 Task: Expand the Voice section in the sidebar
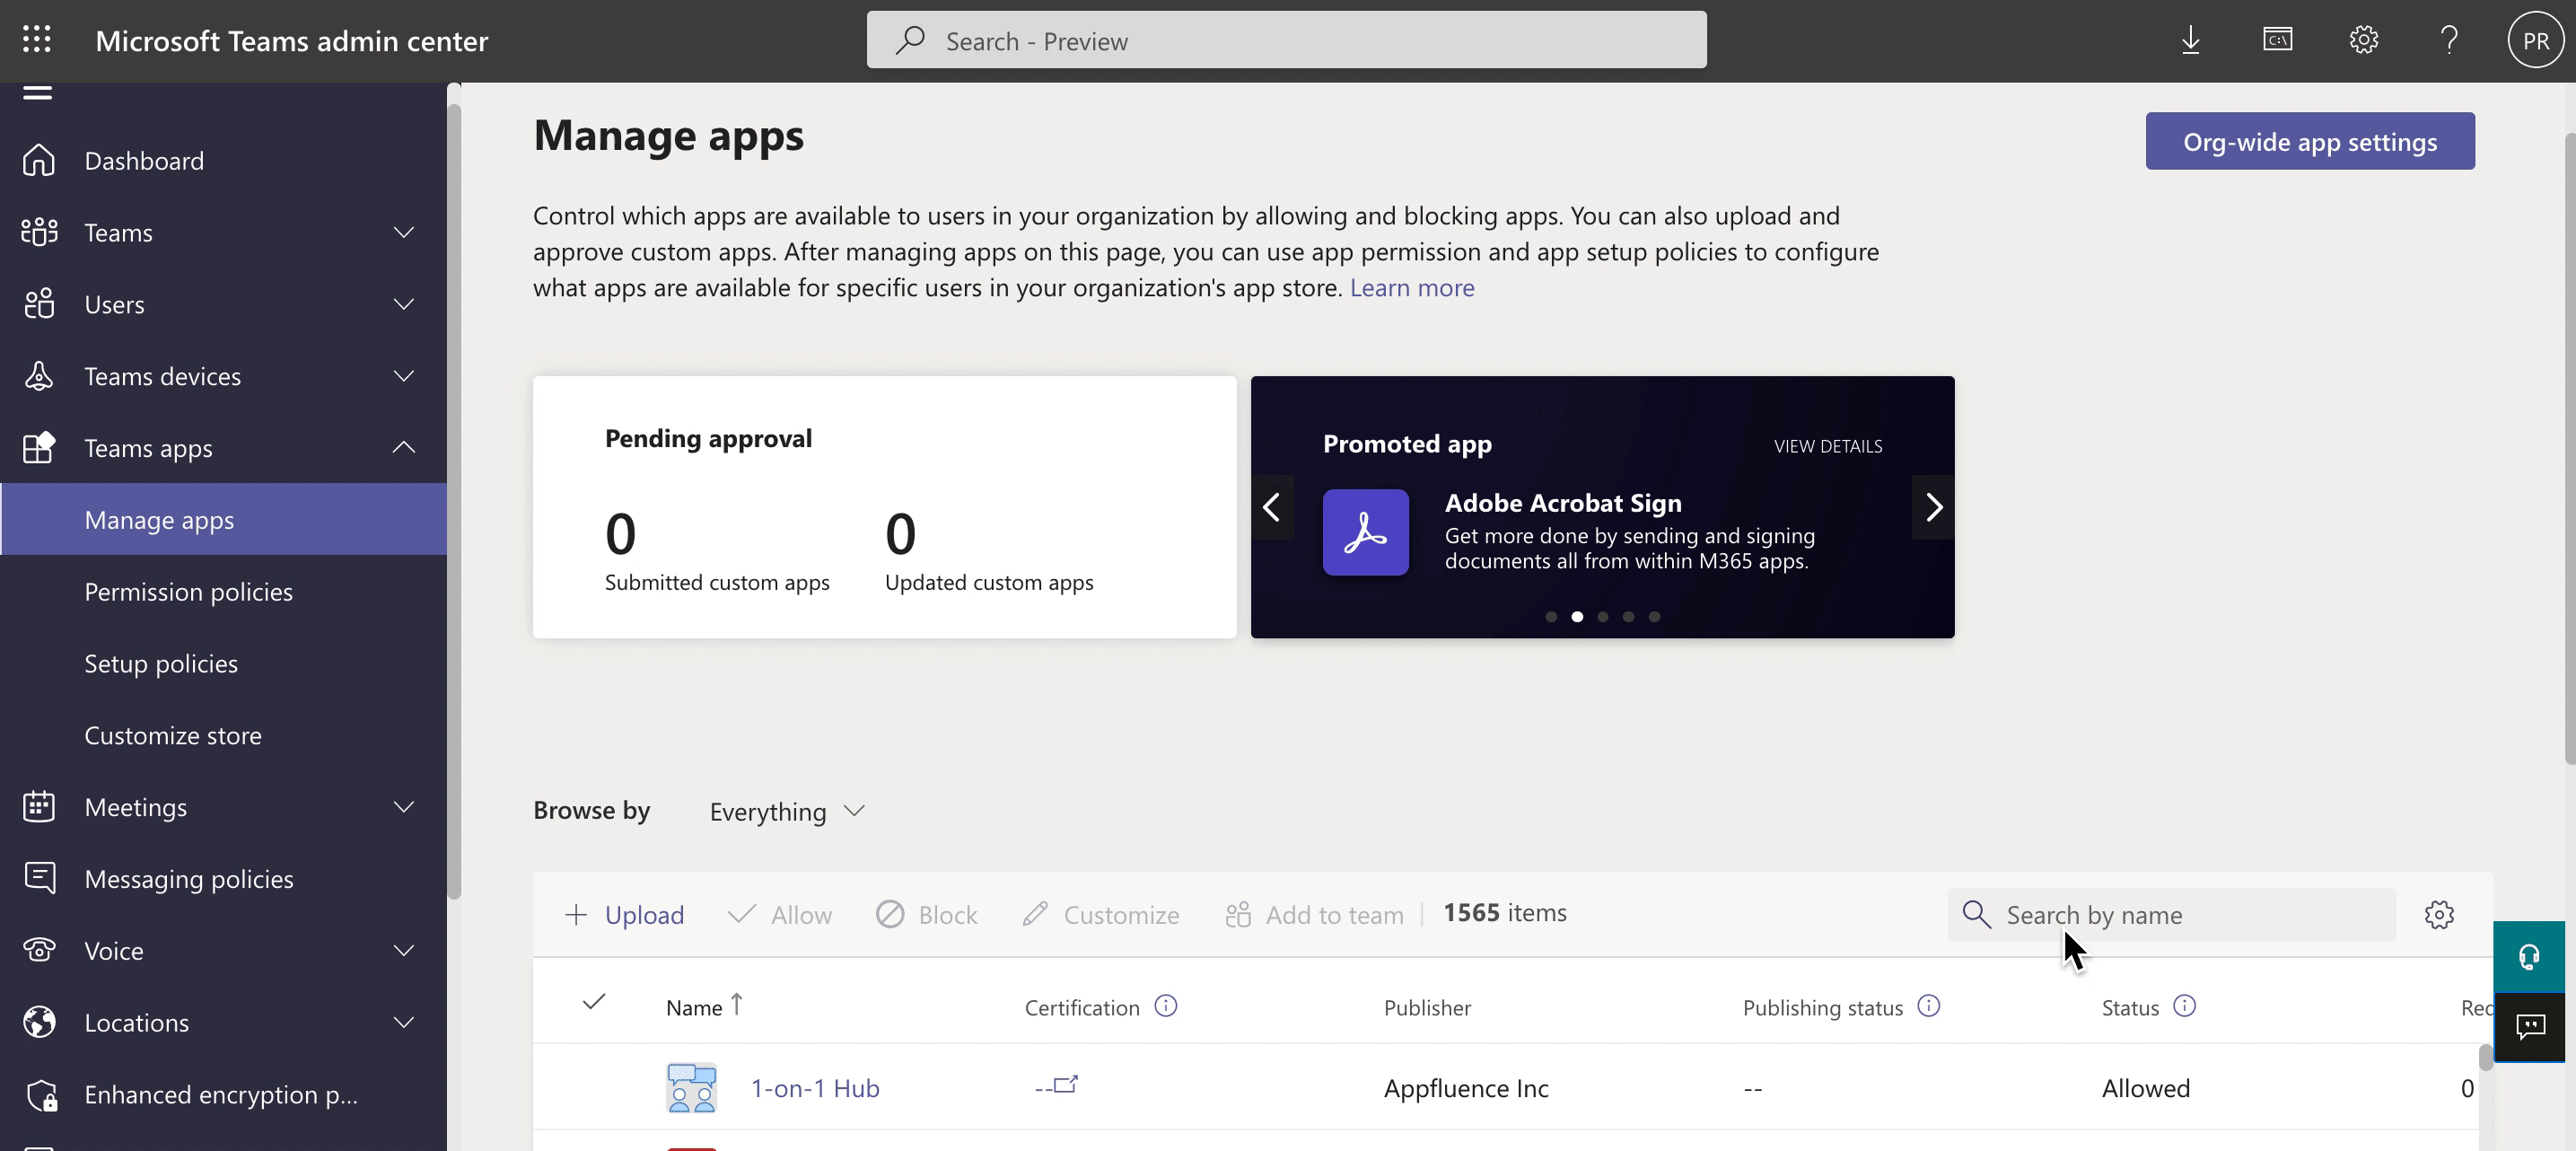coord(403,950)
